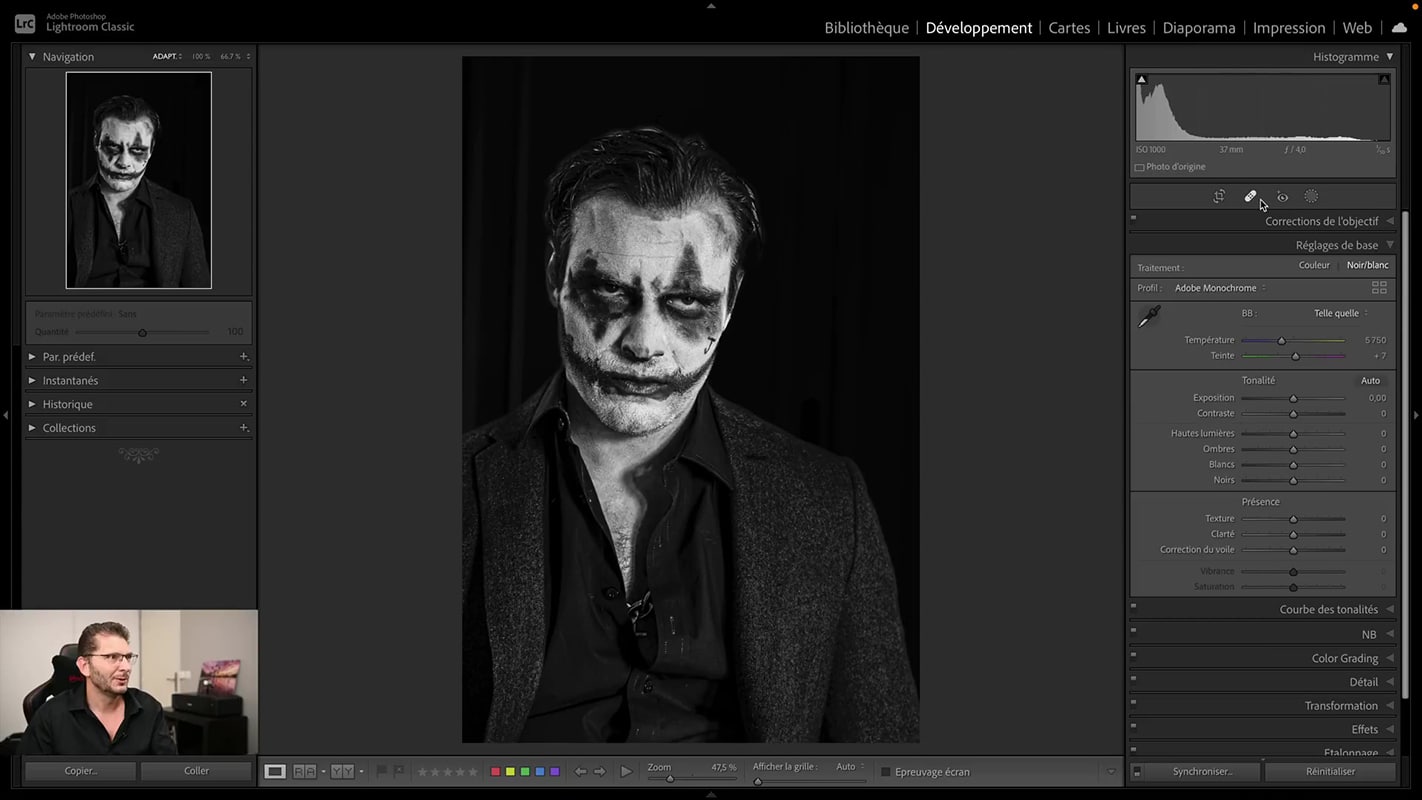Screen dimensions: 1422x800
Task: Set navigator zoom to 100 %
Action: pyautogui.click(x=201, y=57)
